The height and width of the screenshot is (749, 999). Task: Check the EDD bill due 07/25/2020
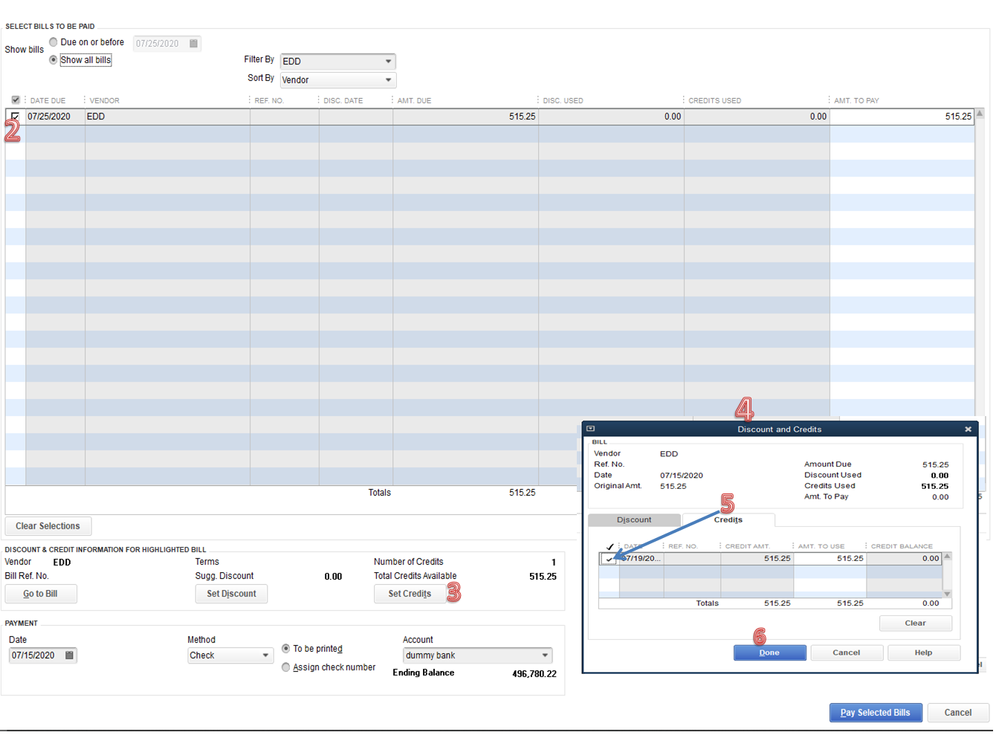click(15, 117)
